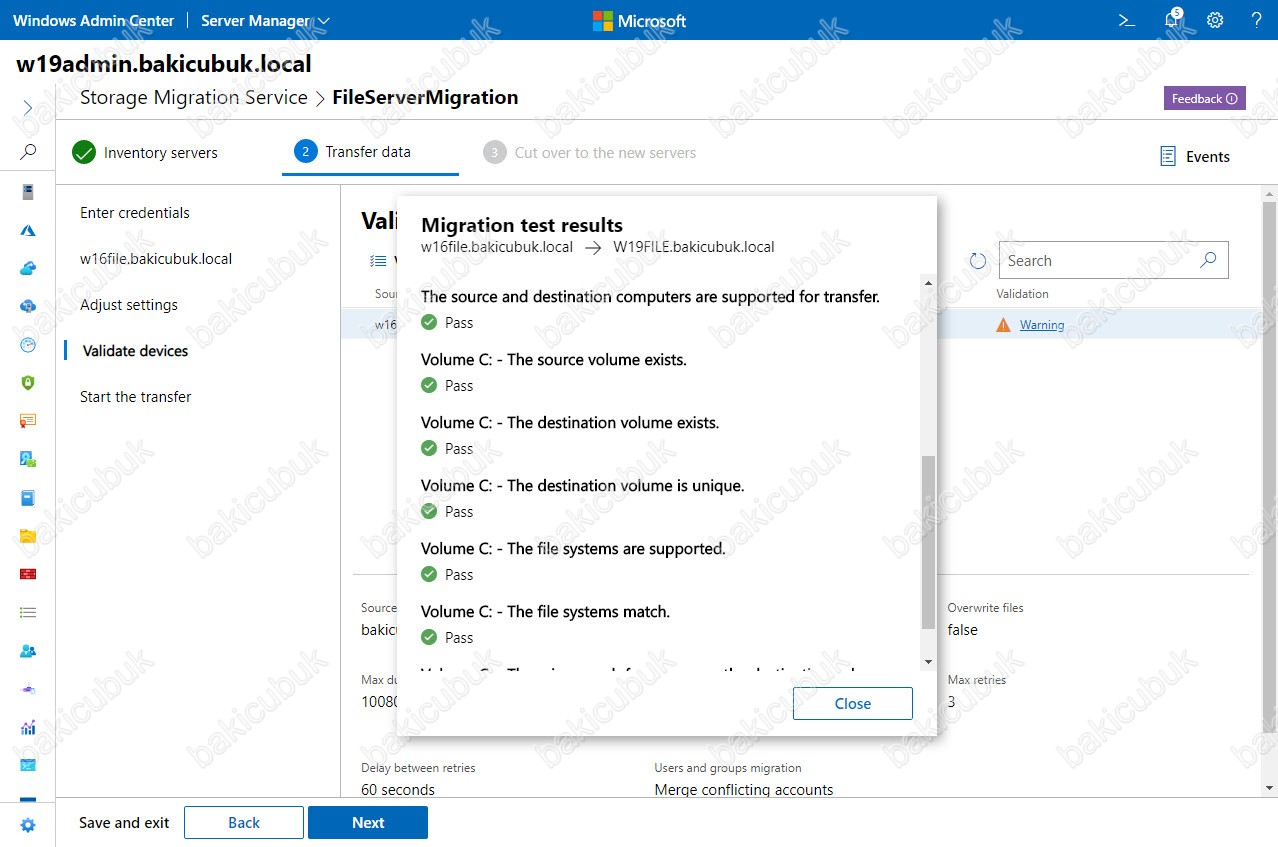Open the blue book Events tool icon
Image resolution: width=1278 pixels, height=847 pixels.
coord(28,497)
